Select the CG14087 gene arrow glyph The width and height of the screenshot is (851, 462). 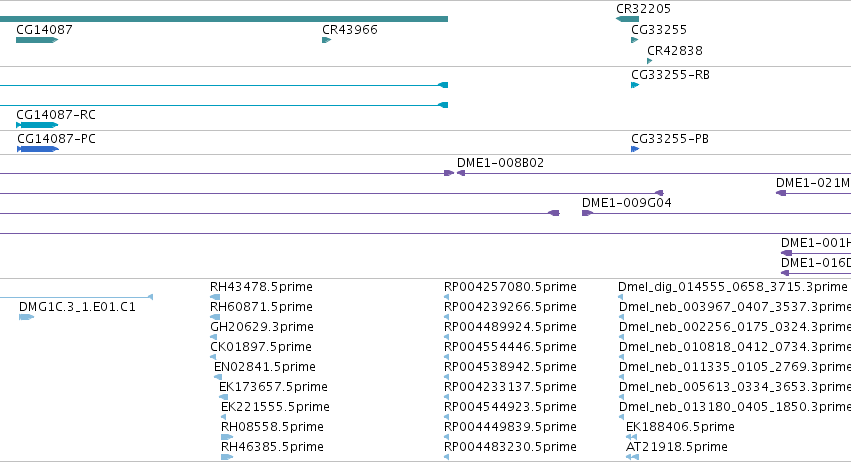(x=37, y=40)
